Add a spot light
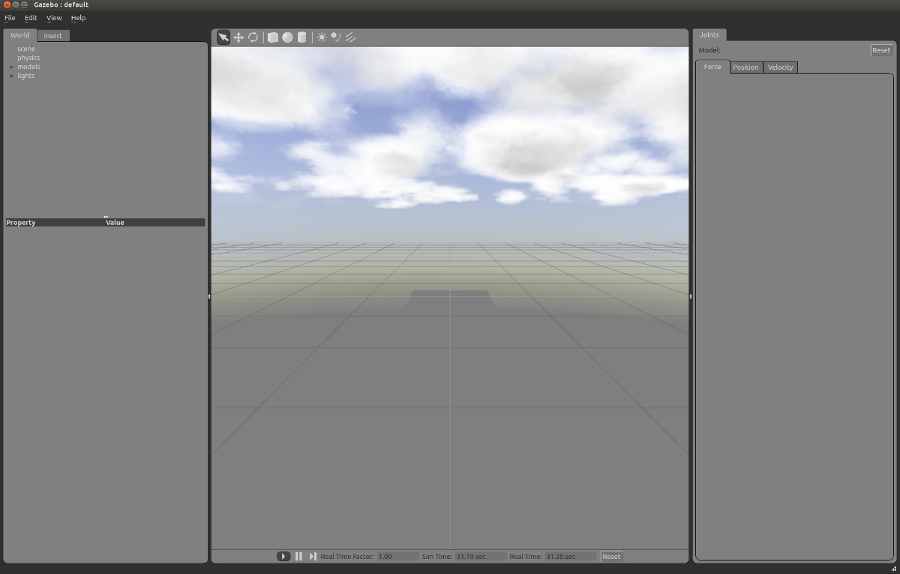 pos(336,37)
